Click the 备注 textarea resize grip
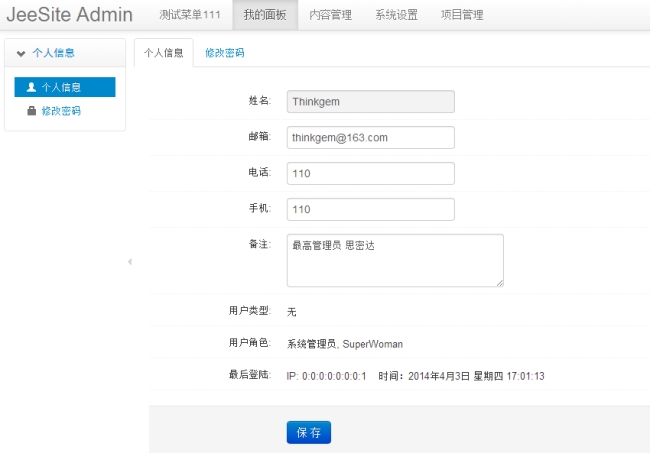650x453 pixels. [500, 283]
